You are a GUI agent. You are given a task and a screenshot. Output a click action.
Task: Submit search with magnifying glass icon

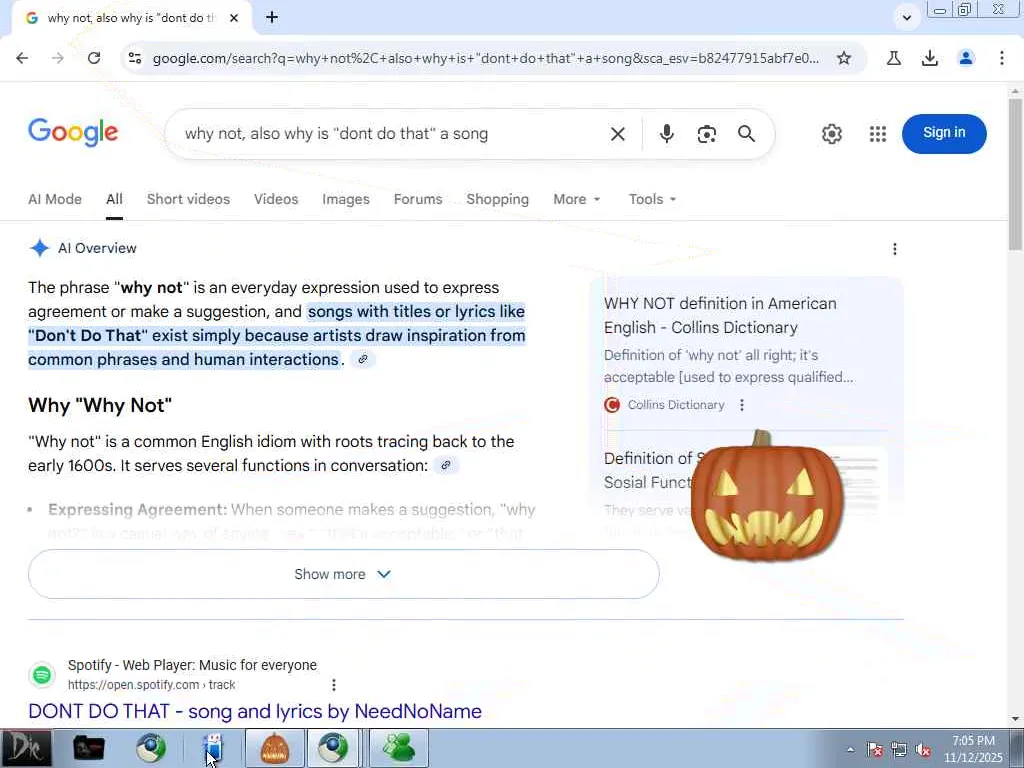click(746, 134)
